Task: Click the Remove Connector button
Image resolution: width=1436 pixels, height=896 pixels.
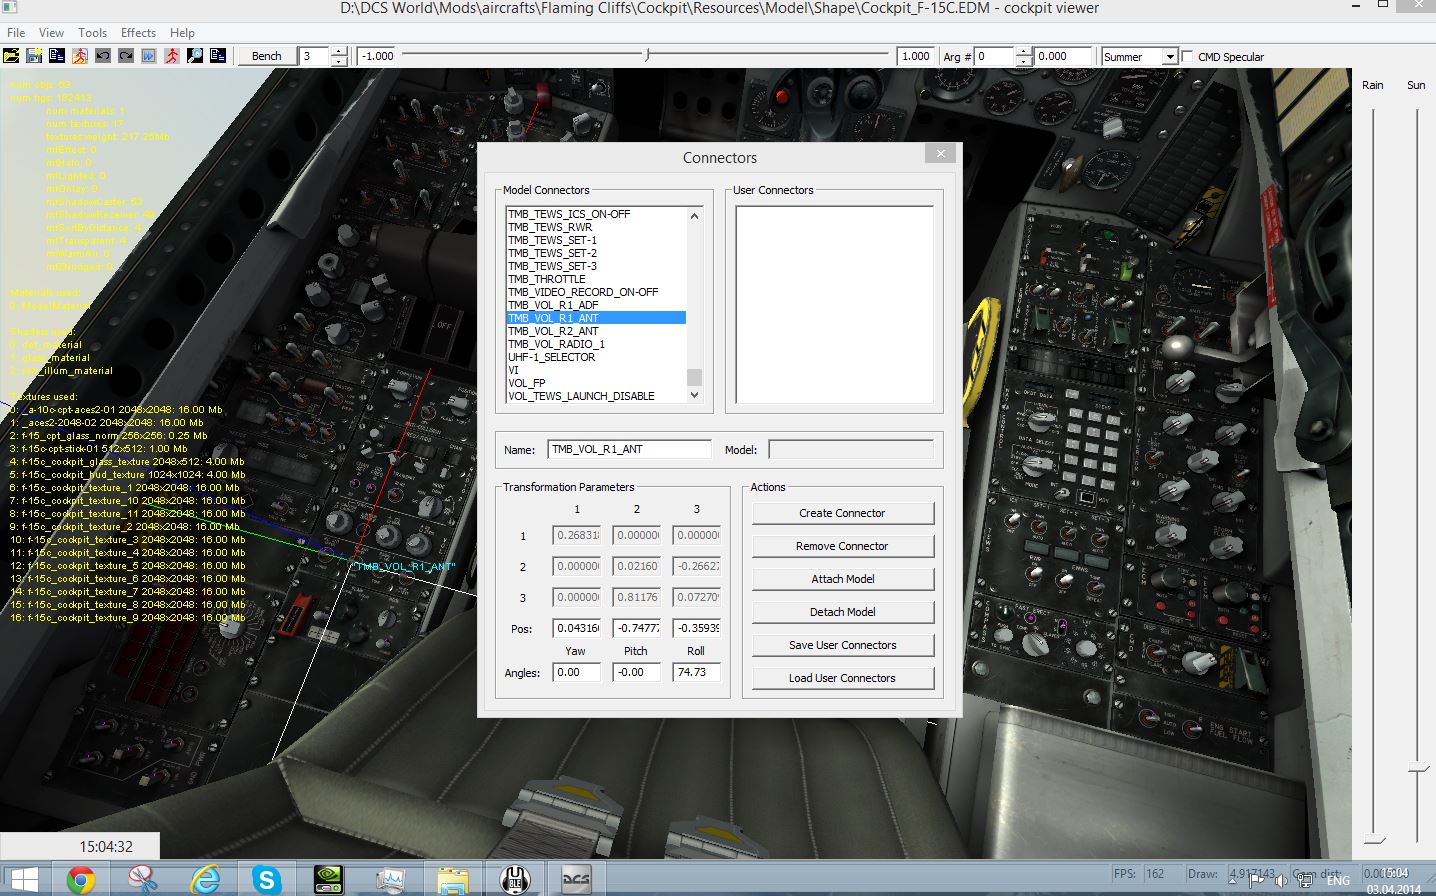Action: (843, 546)
